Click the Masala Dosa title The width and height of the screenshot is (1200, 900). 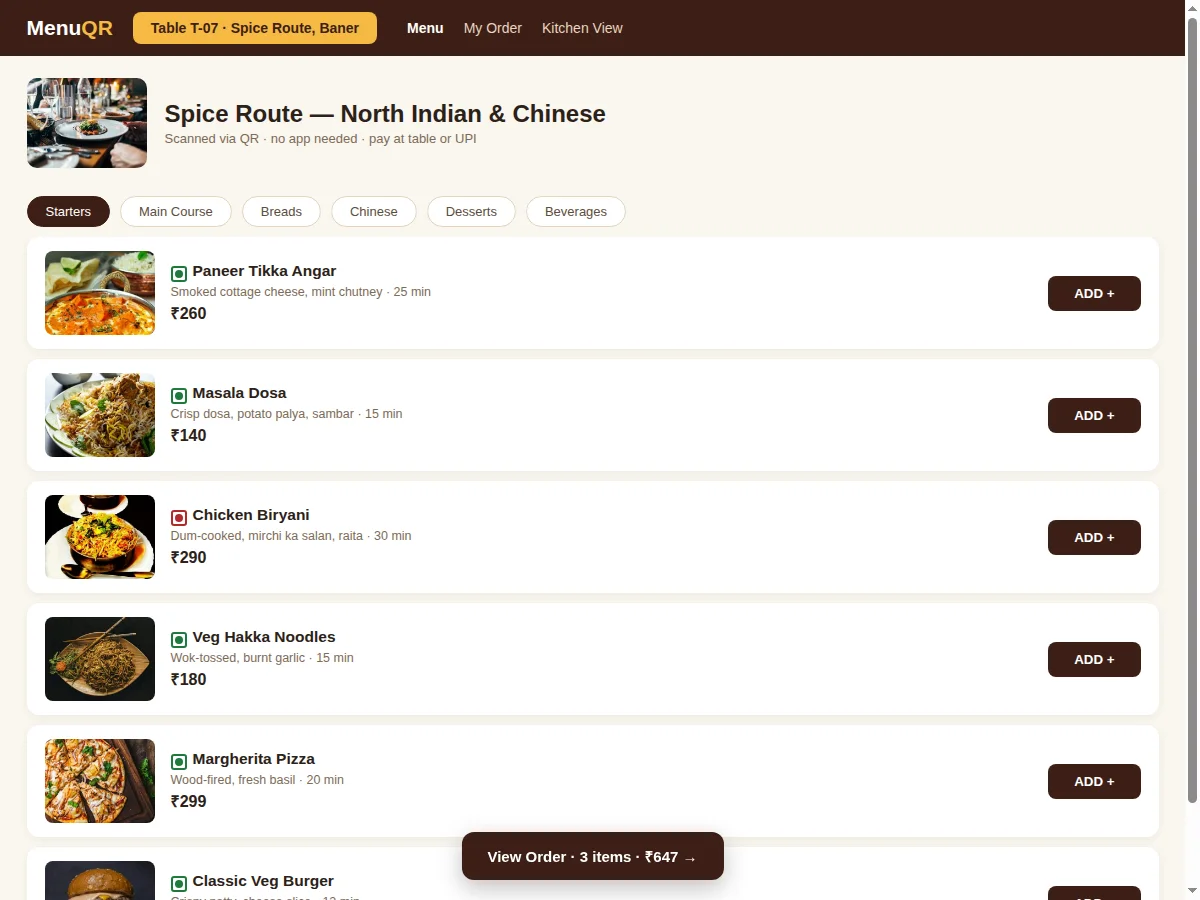pos(239,393)
